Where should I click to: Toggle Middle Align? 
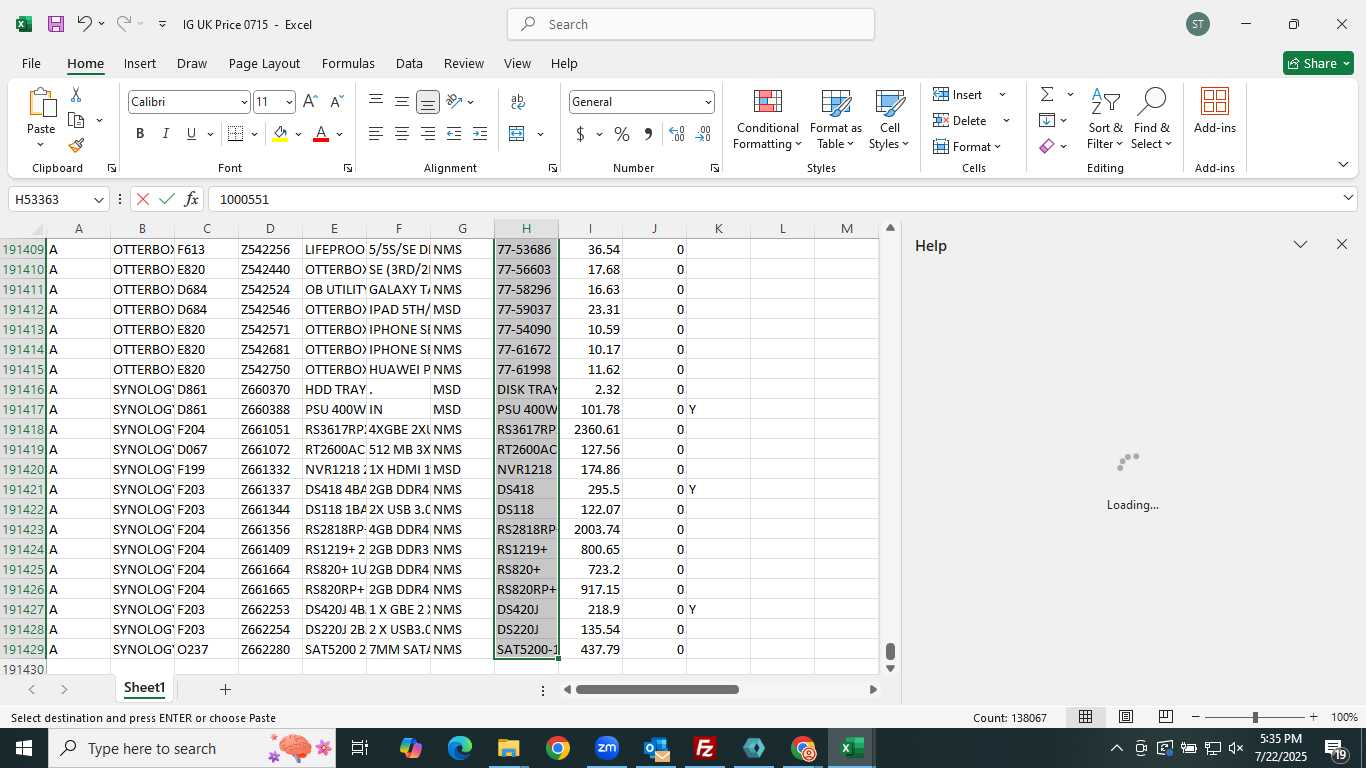point(402,102)
